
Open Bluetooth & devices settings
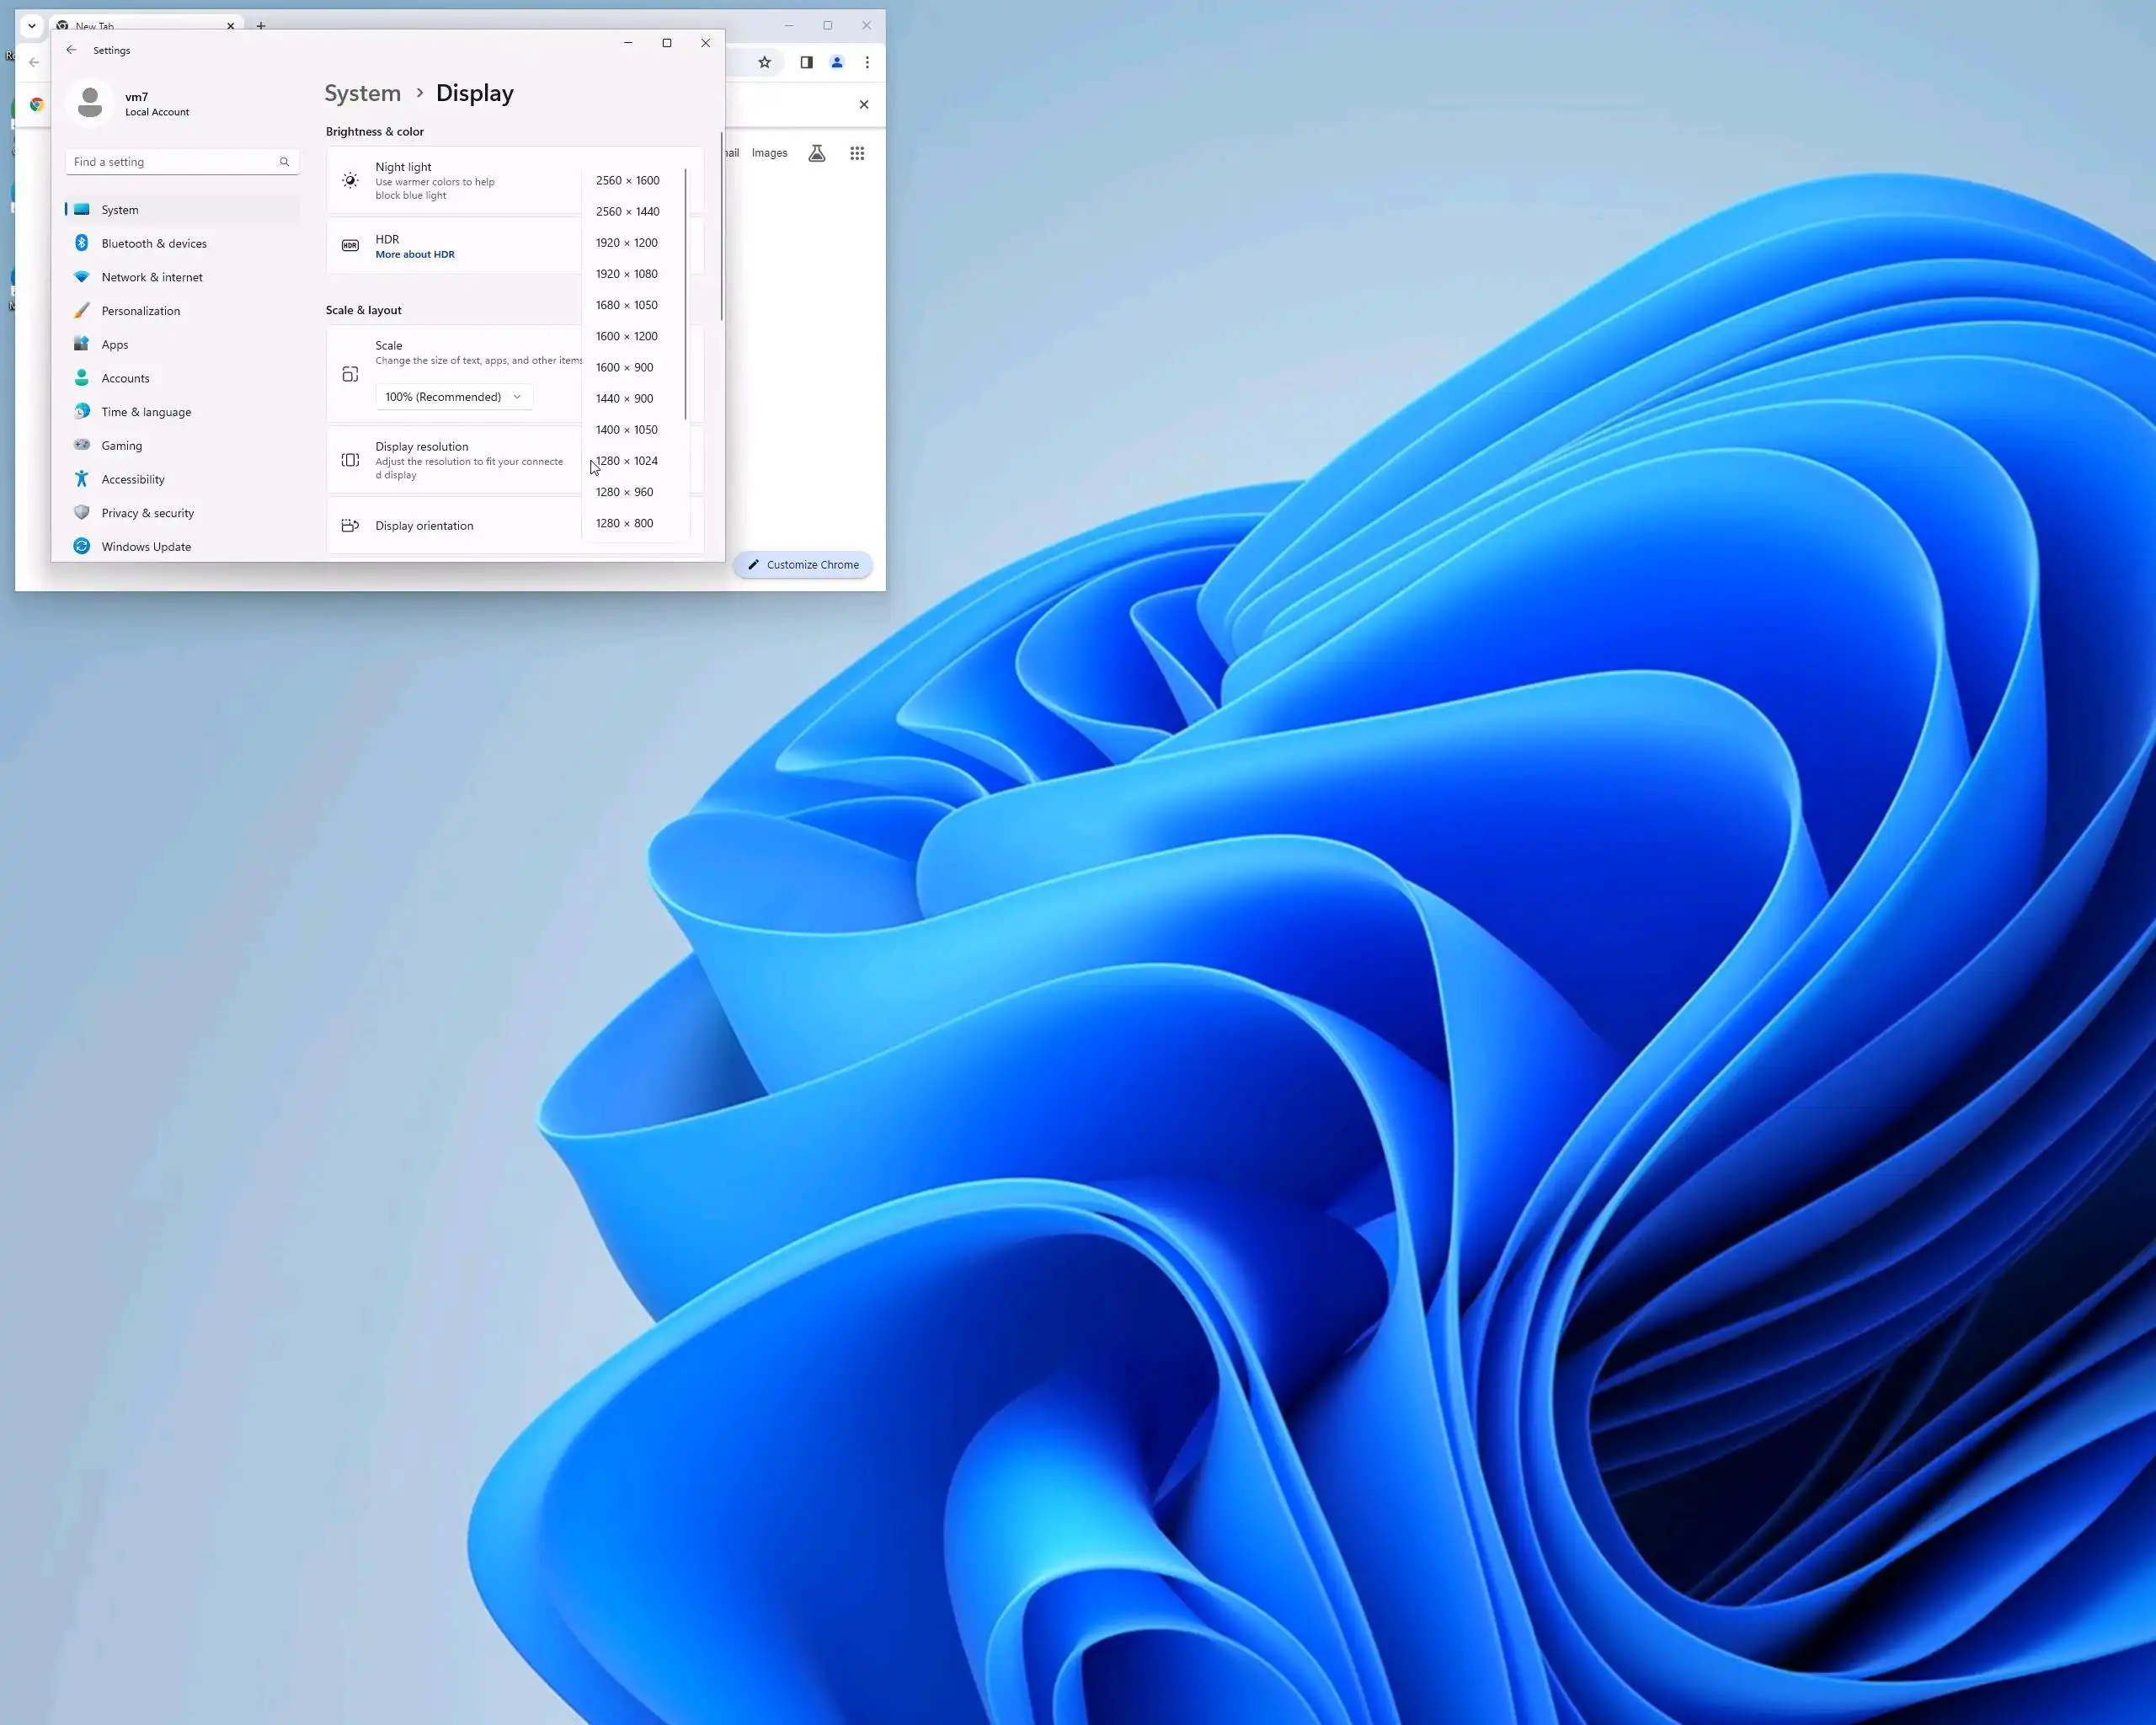tap(153, 243)
